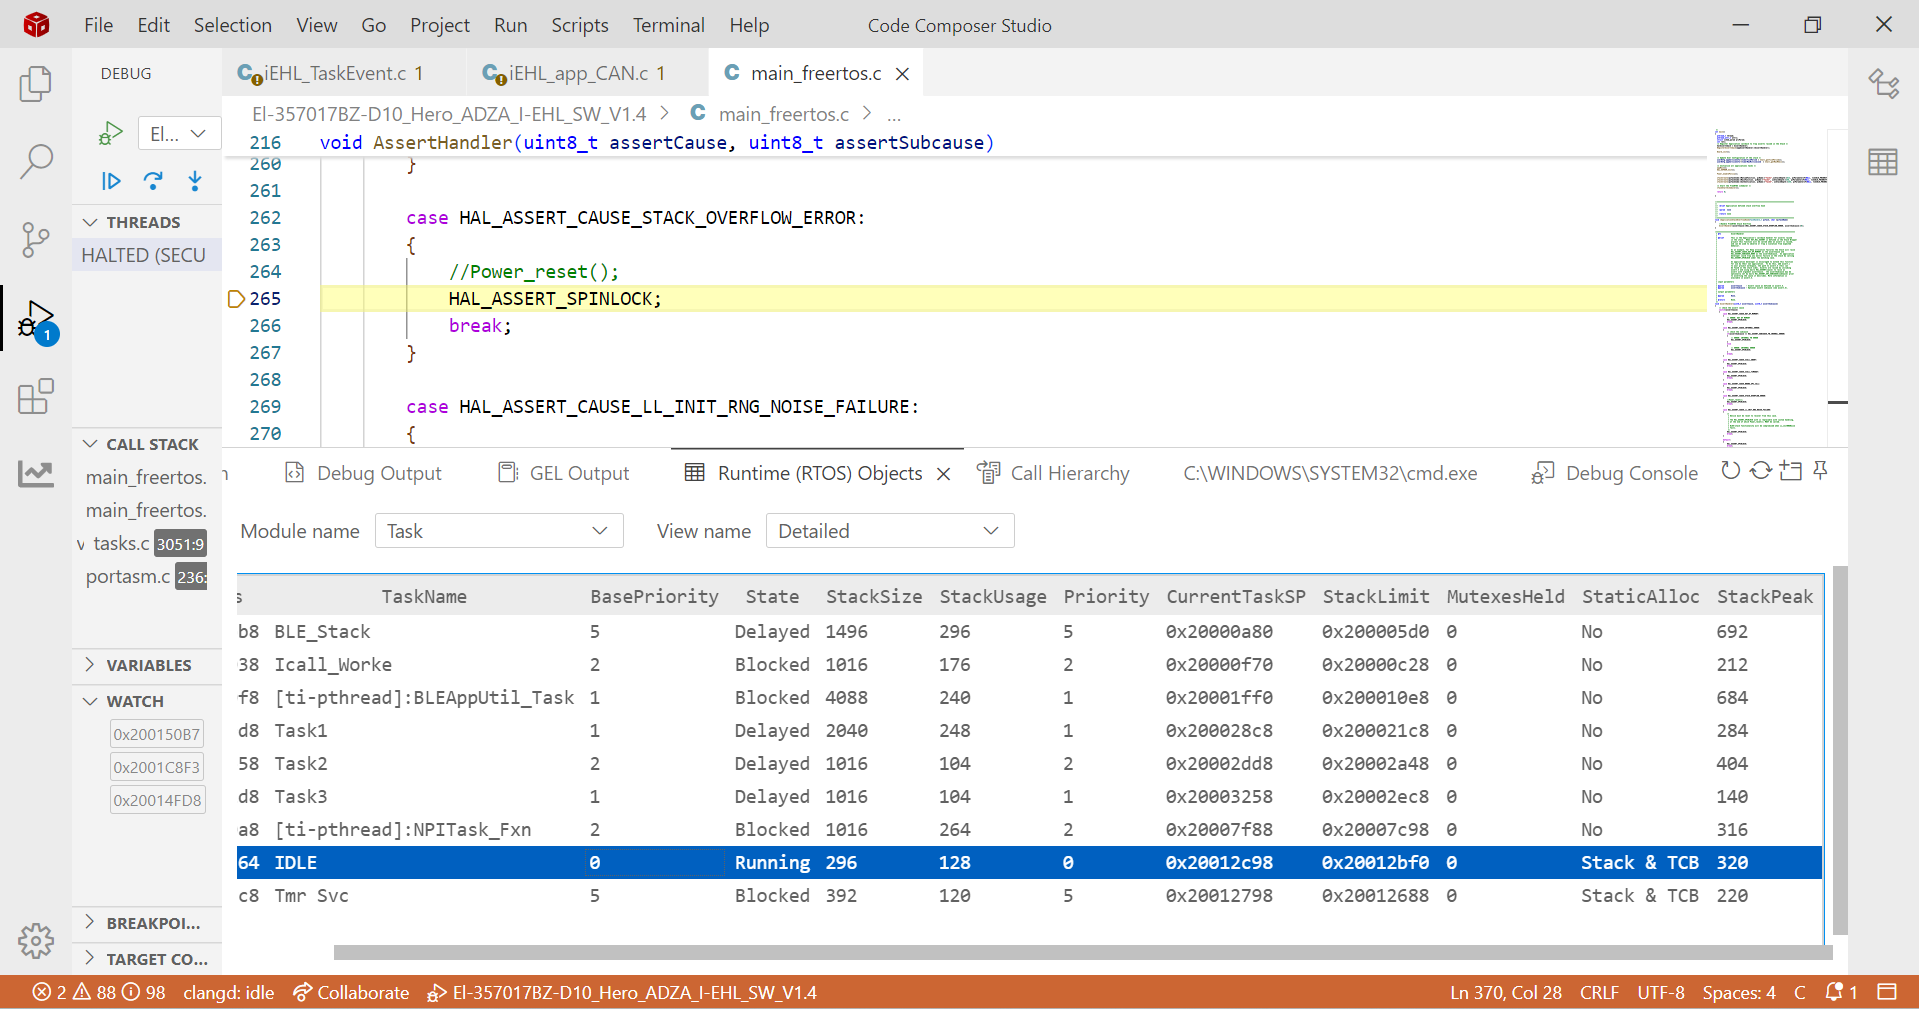The height and width of the screenshot is (1009, 1919).
Task: Click the UTF-8 encoding indicator
Action: coord(1661,993)
